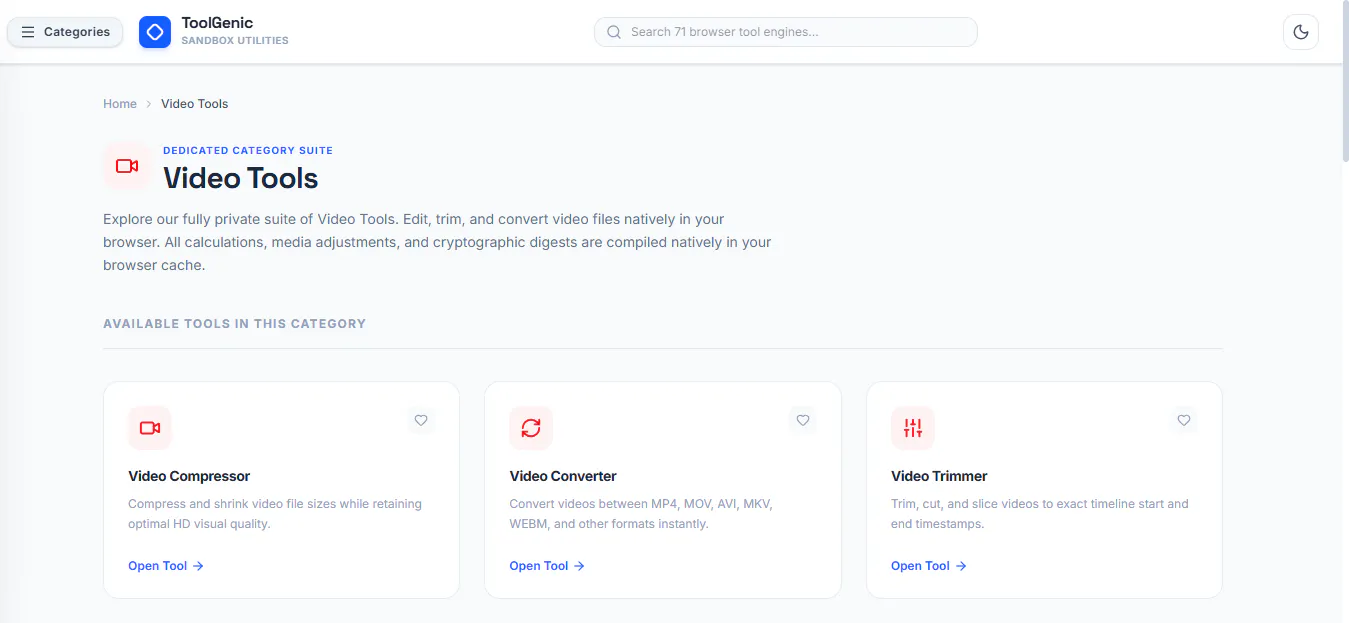
Task: Click Open Tool under Video Trimmer
Action: point(929,566)
